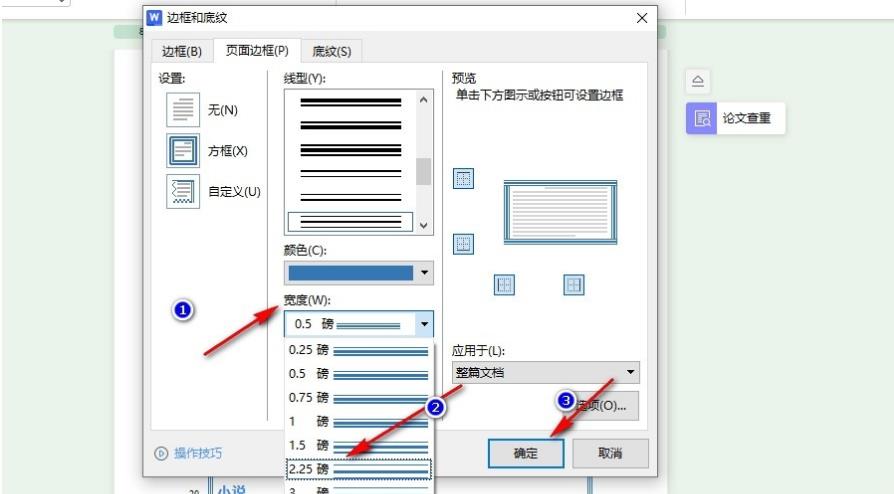The width and height of the screenshot is (894, 494).
Task: Choose the 0.25 磅 width option
Action: pyautogui.click(x=359, y=350)
